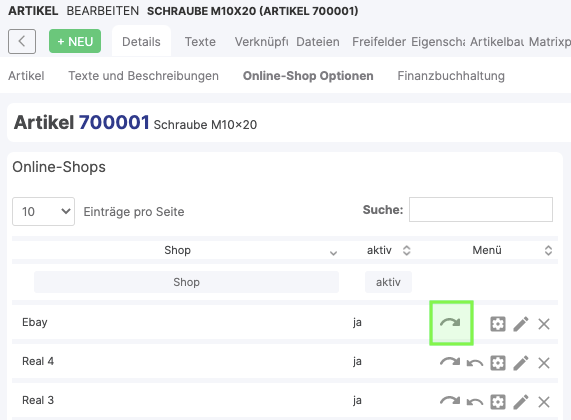Edit the Ebay shop entry with pencil icon
571x420 pixels.
point(521,323)
